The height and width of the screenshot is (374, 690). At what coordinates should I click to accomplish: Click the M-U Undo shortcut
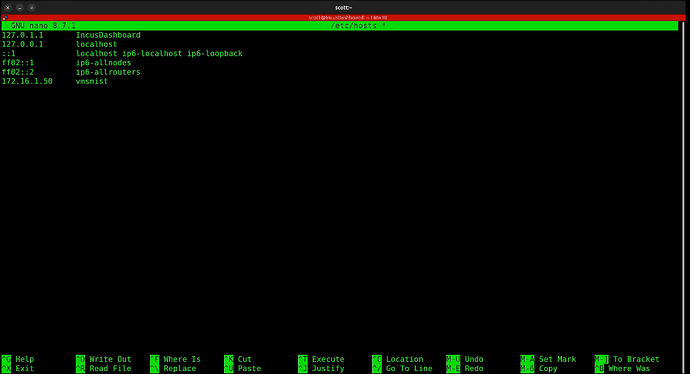tap(465, 359)
